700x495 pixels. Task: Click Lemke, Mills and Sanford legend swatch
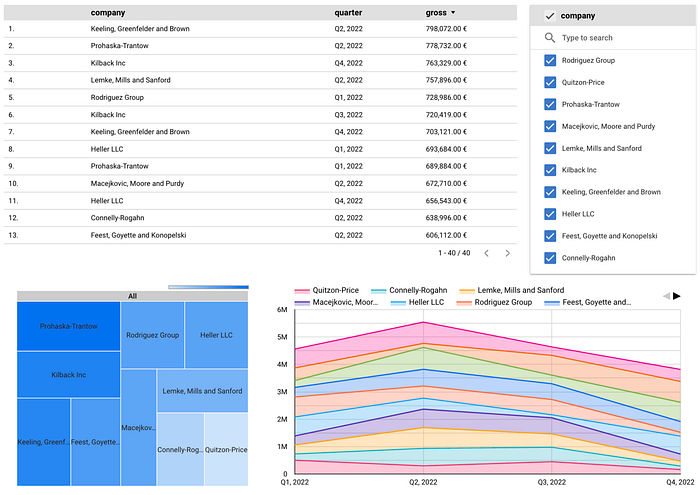pyautogui.click(x=467, y=291)
